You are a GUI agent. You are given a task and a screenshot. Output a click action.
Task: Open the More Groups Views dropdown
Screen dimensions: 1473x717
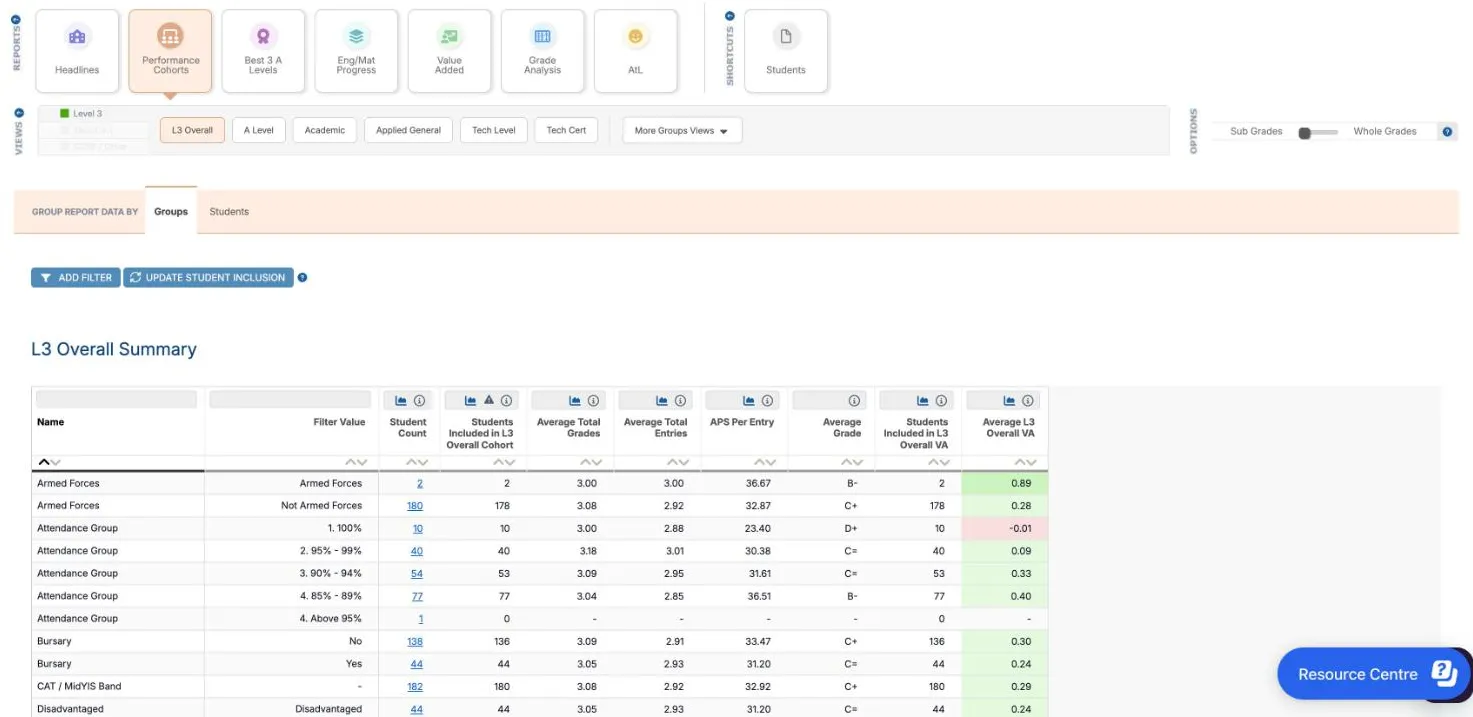point(682,131)
